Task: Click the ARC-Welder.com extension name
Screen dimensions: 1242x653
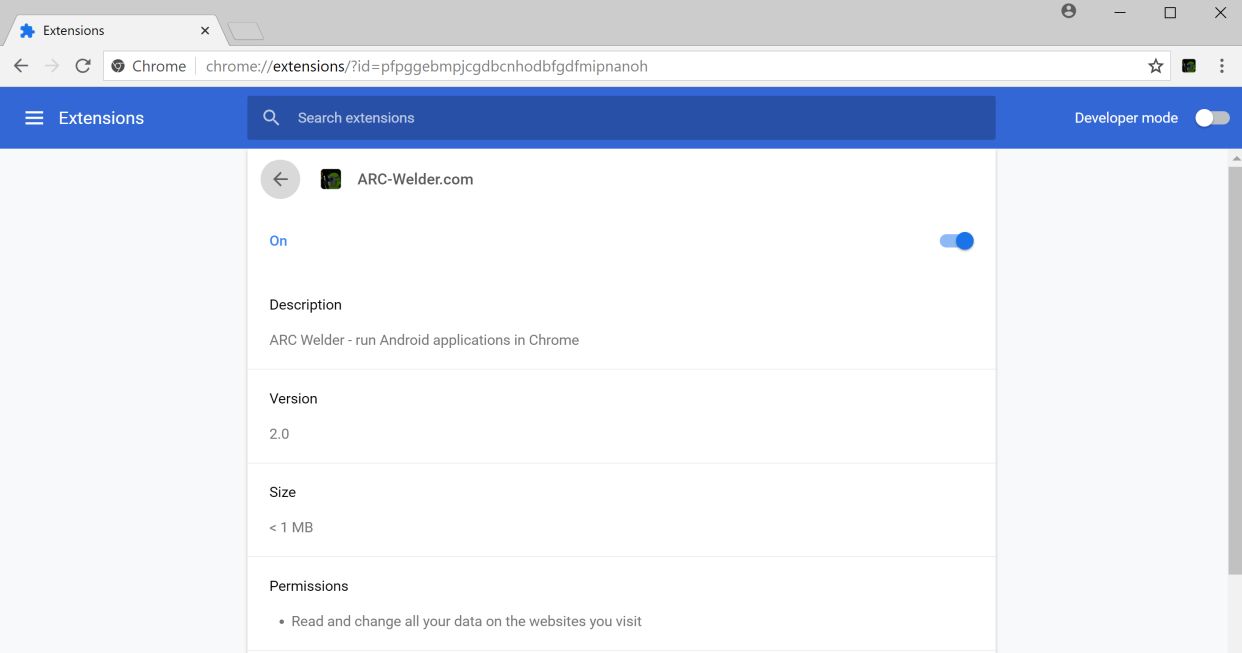Action: tap(415, 179)
